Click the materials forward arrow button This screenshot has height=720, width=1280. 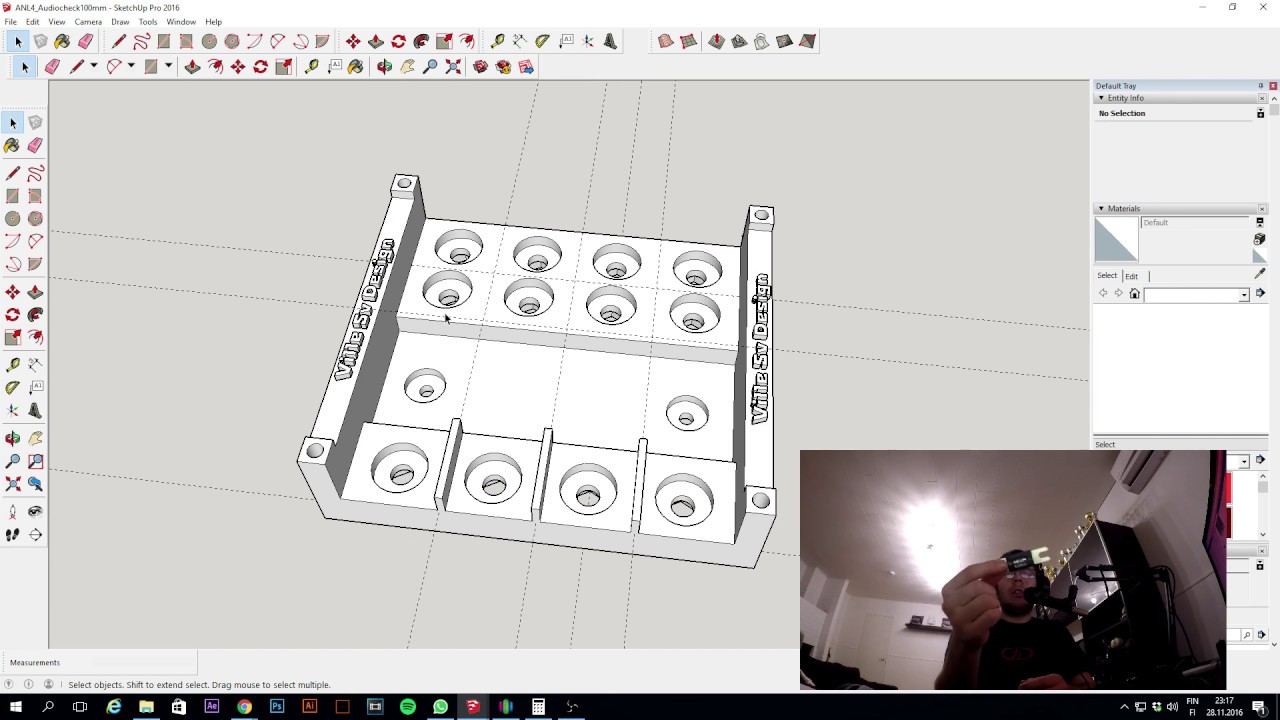pyautogui.click(x=1118, y=293)
